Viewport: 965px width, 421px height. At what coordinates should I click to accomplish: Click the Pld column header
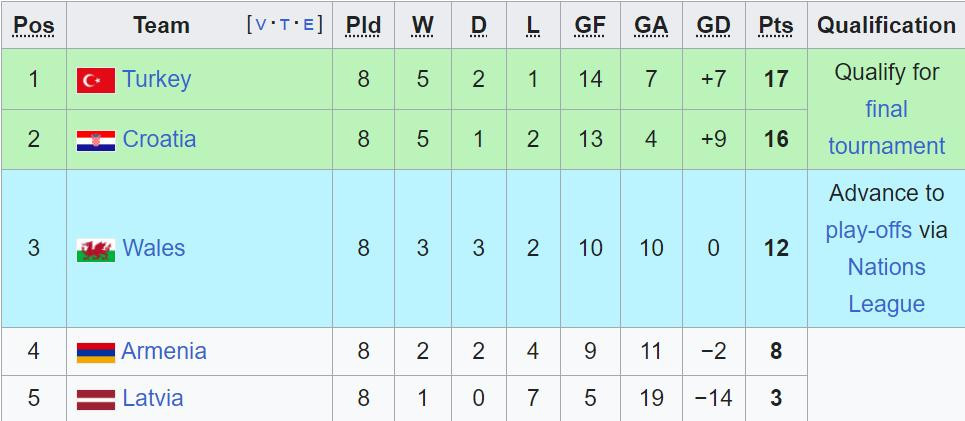(363, 26)
